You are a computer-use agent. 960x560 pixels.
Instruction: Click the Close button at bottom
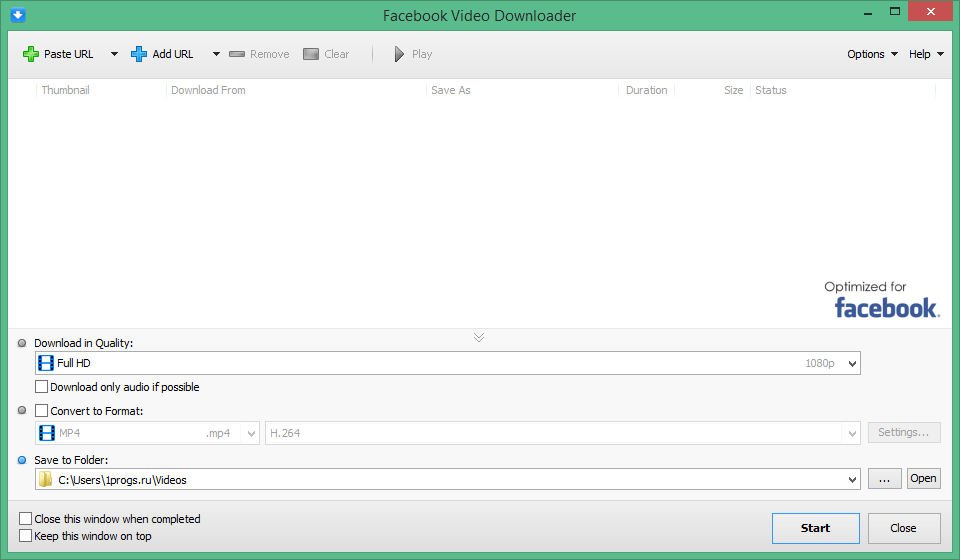(x=904, y=528)
